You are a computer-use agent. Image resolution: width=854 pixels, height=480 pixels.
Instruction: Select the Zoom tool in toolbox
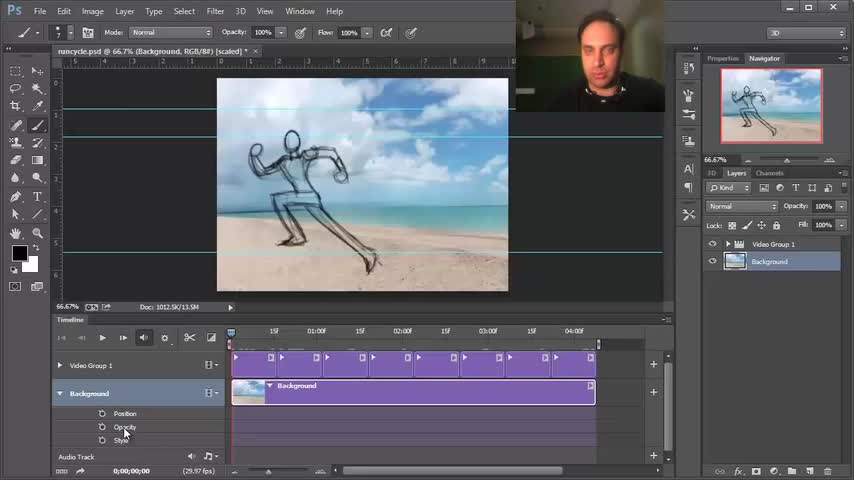(37, 233)
